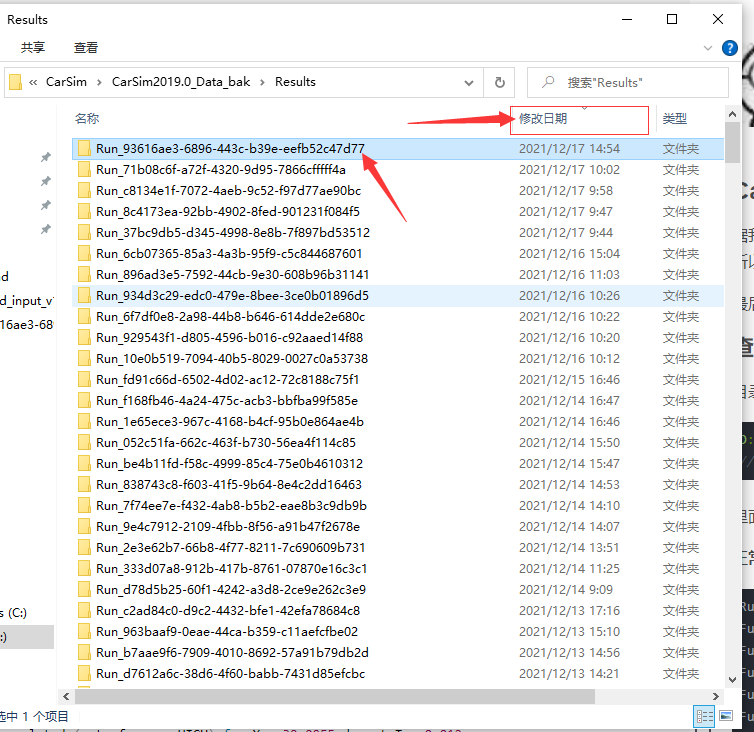Select folder Run_10e0b519-7094-40b5-8029-0027c0a53738

(x=398, y=359)
